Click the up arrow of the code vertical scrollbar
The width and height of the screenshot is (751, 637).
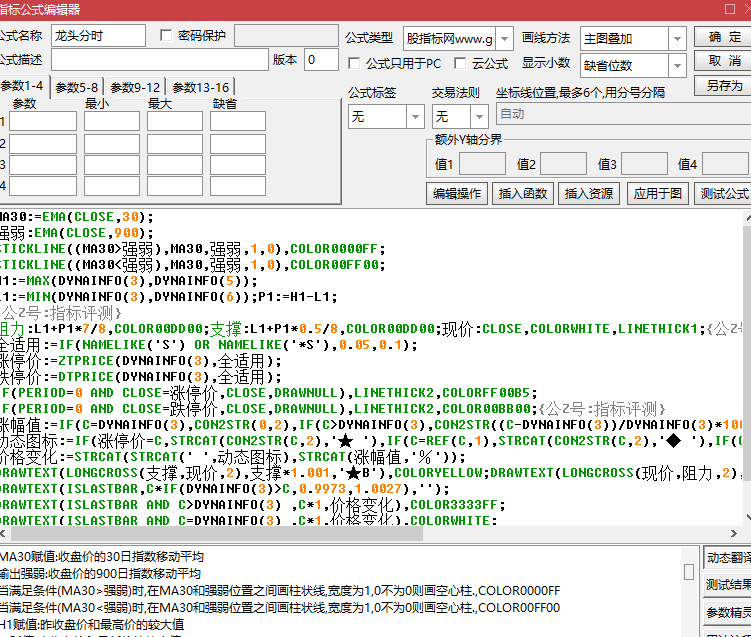748,218
